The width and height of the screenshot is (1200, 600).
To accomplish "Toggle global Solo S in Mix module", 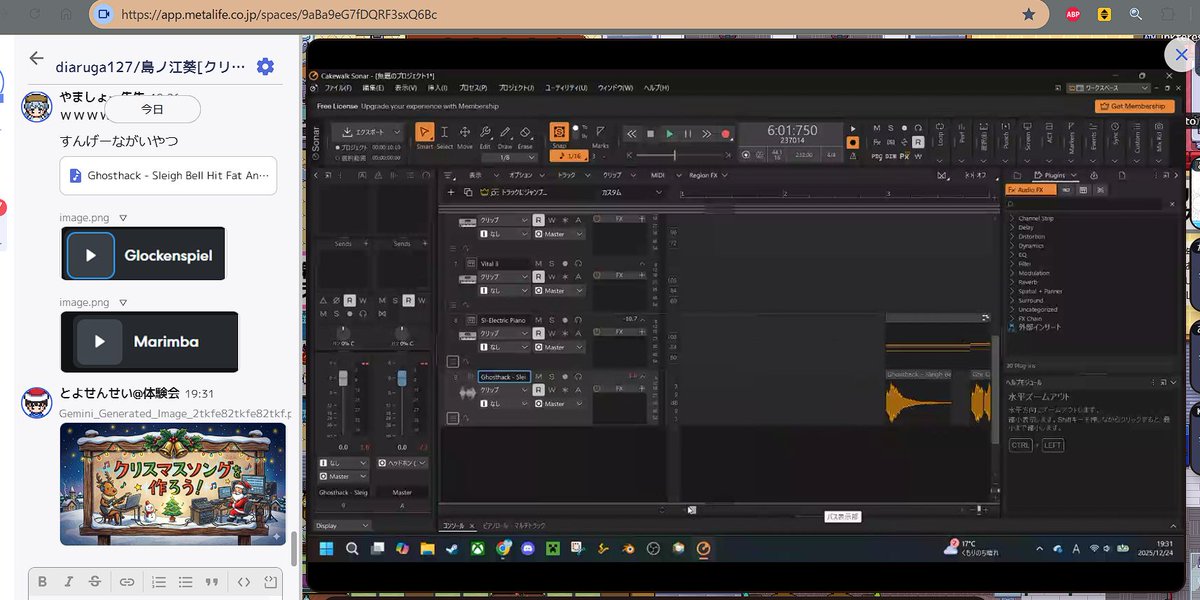I will pos(890,128).
